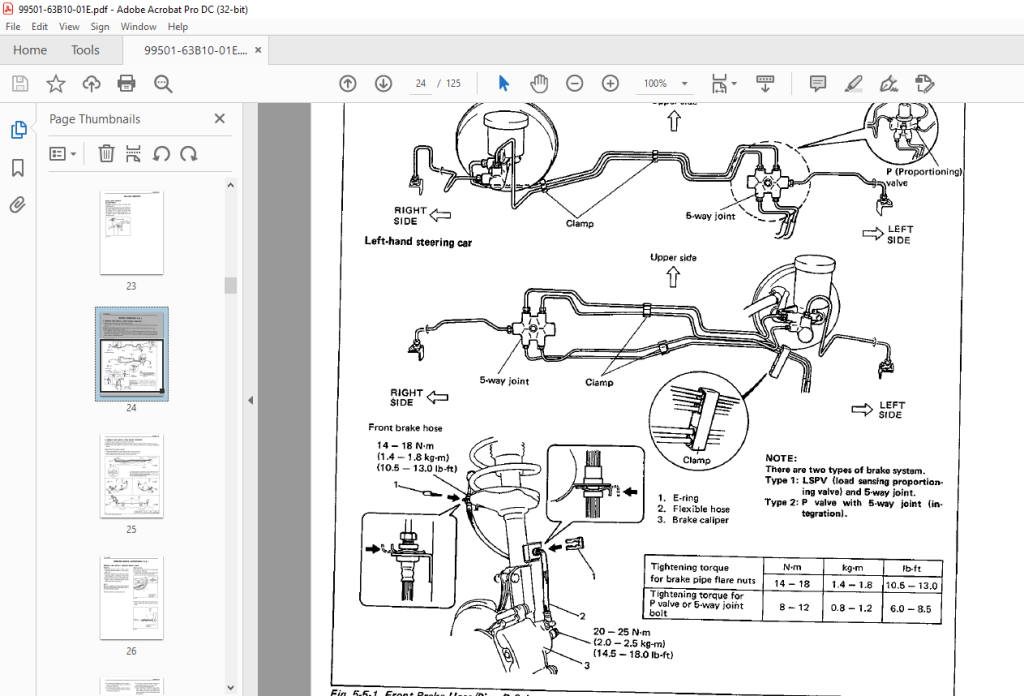This screenshot has width=1024, height=696.
Task: Go to the previous page with the up arrow
Action: 347,84
